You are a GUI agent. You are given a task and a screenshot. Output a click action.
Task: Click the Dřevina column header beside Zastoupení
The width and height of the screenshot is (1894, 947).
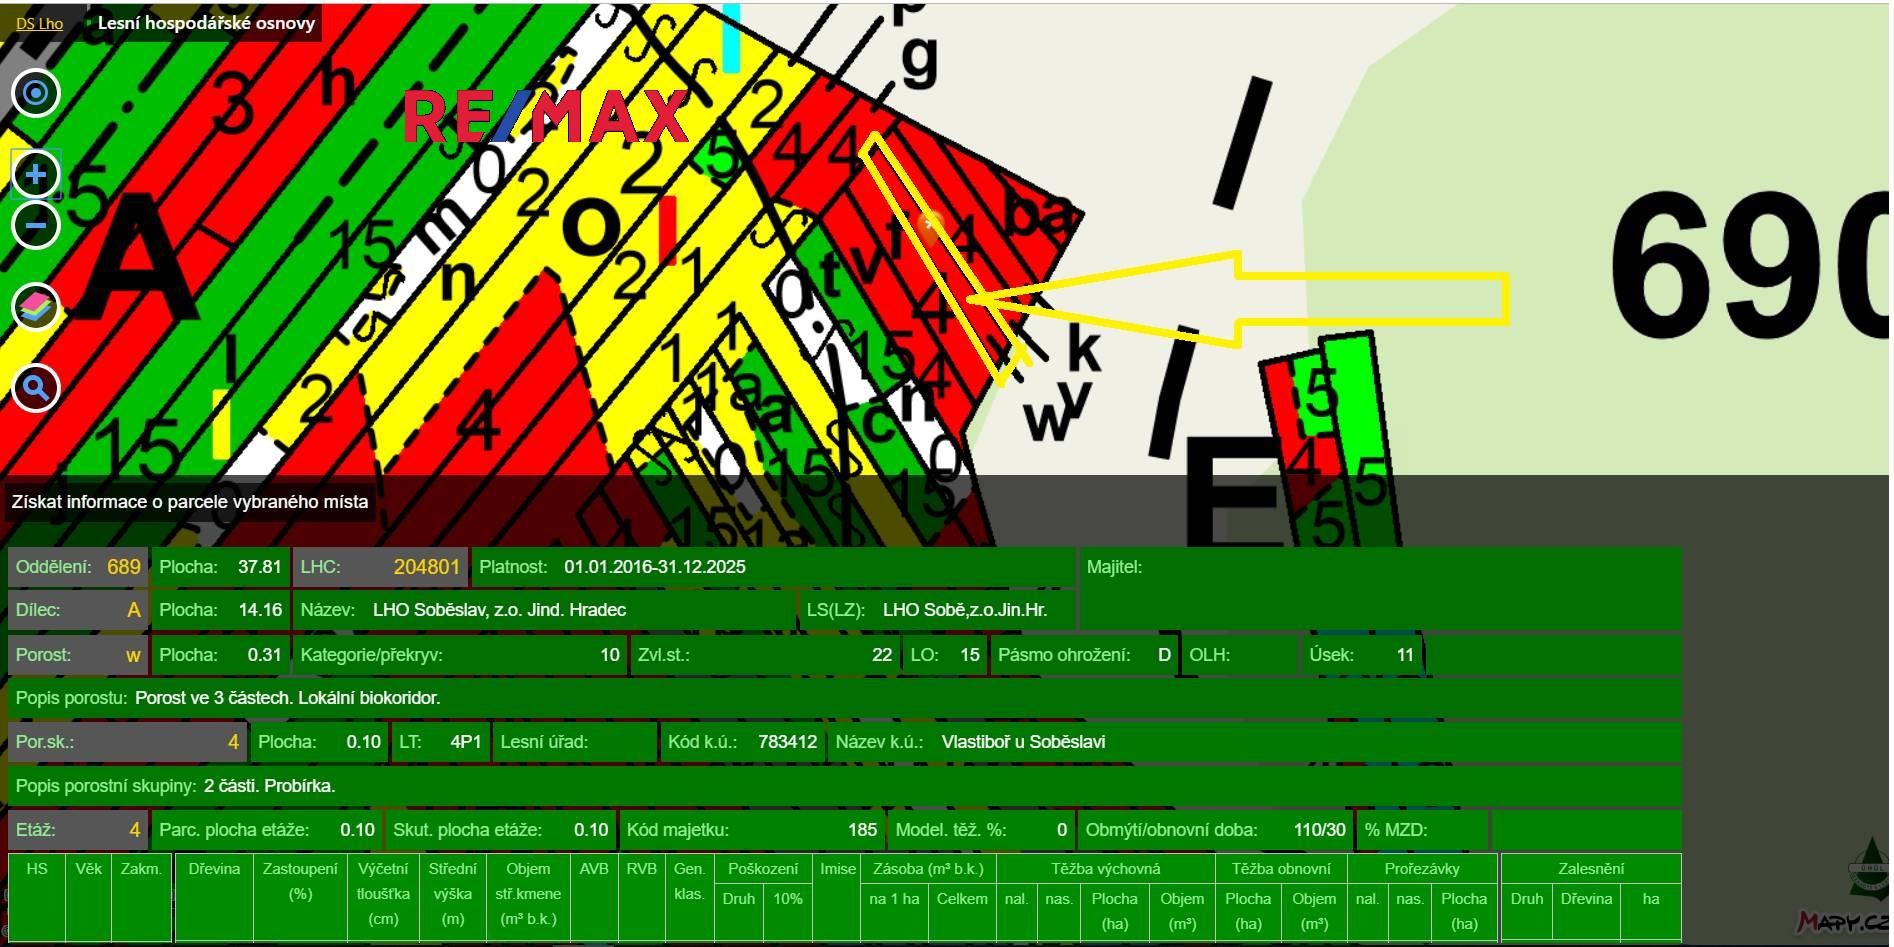(214, 869)
